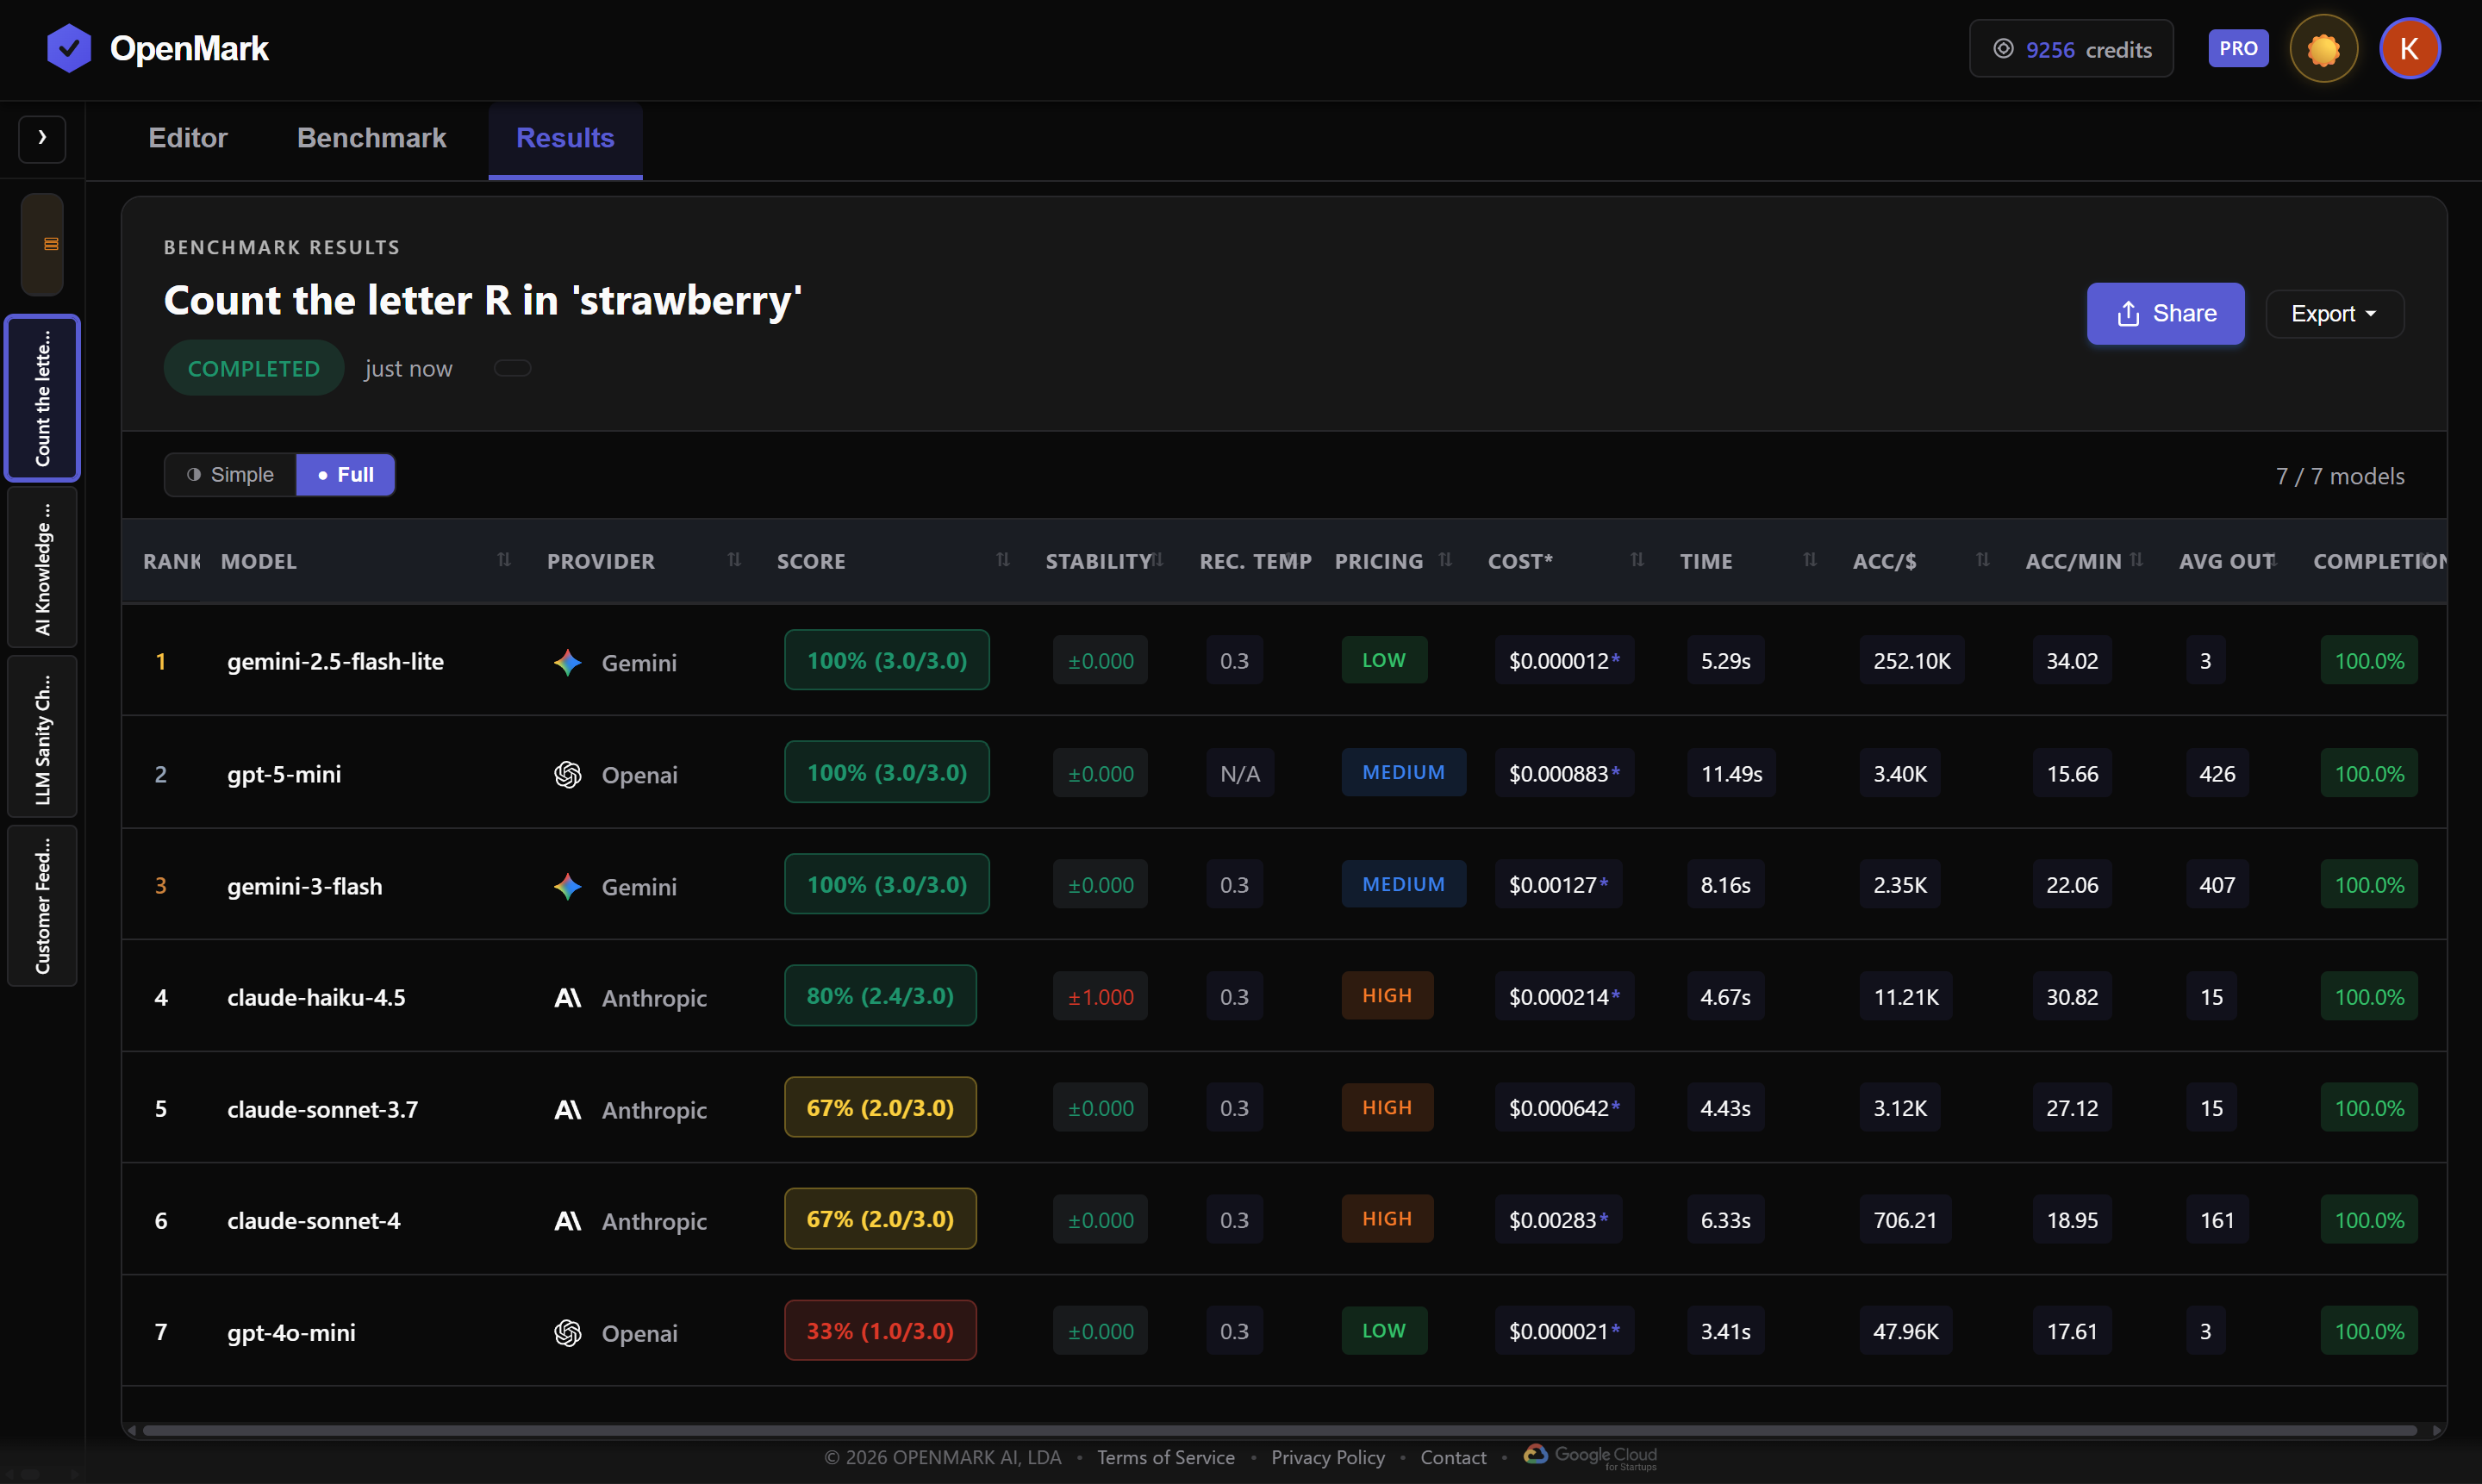The image size is (2482, 1484).
Task: Click the OpenAI logo beside gpt-5-mini
Action: 567,774
